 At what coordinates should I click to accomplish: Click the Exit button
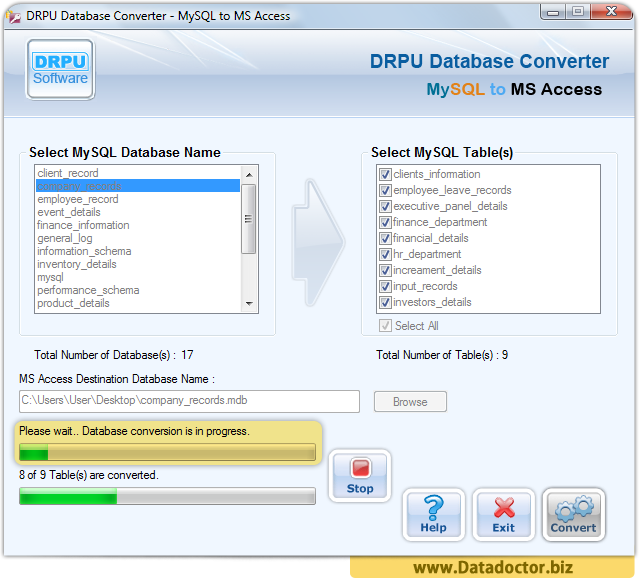503,514
